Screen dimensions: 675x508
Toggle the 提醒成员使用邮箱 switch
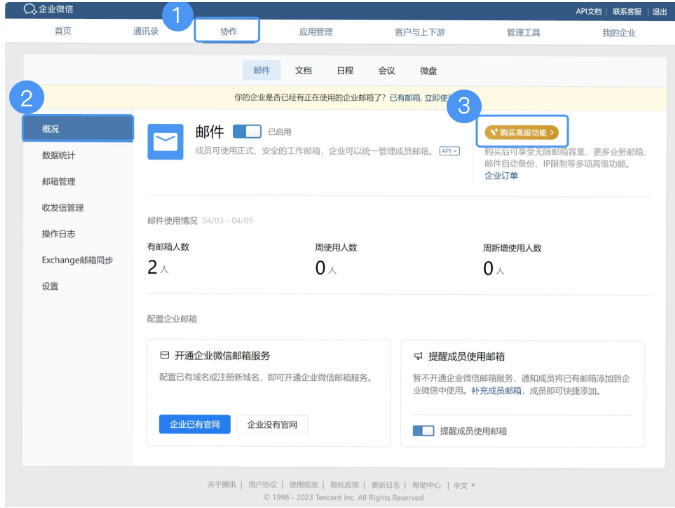click(423, 431)
